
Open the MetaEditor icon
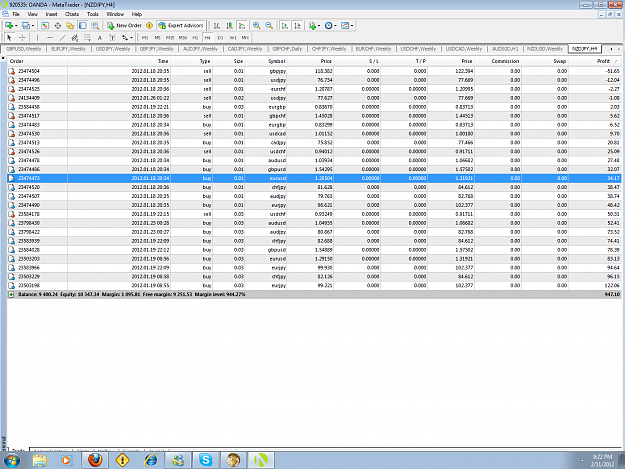coord(149,26)
